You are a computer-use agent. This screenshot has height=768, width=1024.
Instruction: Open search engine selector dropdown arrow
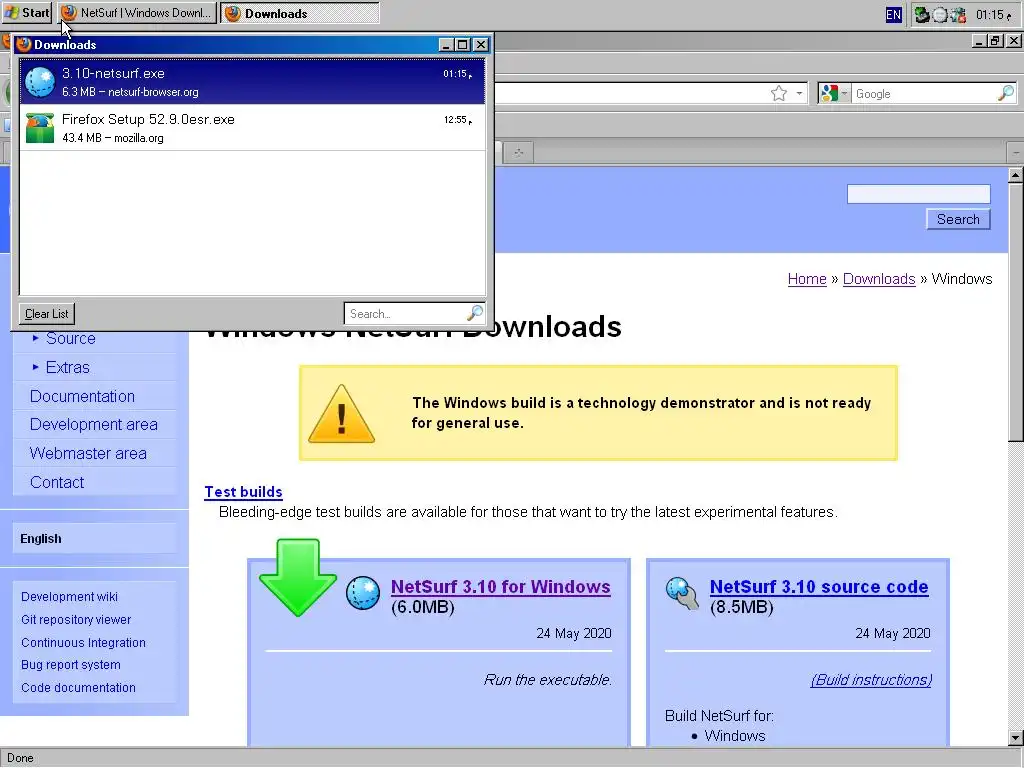coord(844,93)
